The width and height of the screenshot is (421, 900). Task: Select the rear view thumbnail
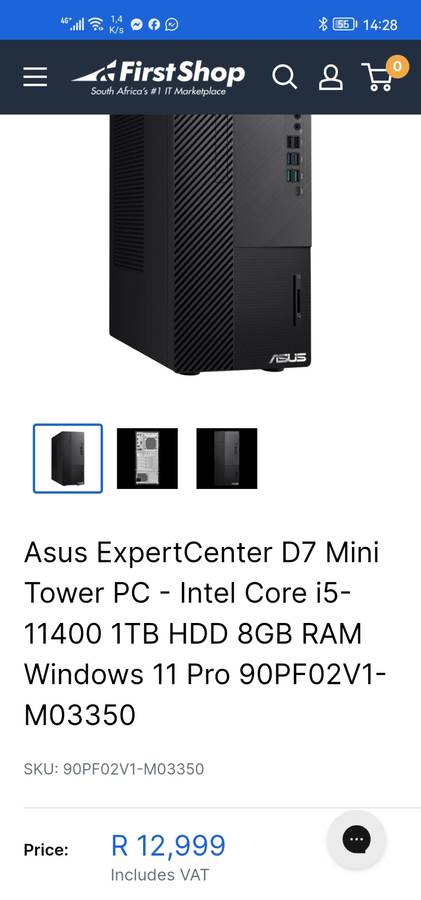(x=147, y=459)
